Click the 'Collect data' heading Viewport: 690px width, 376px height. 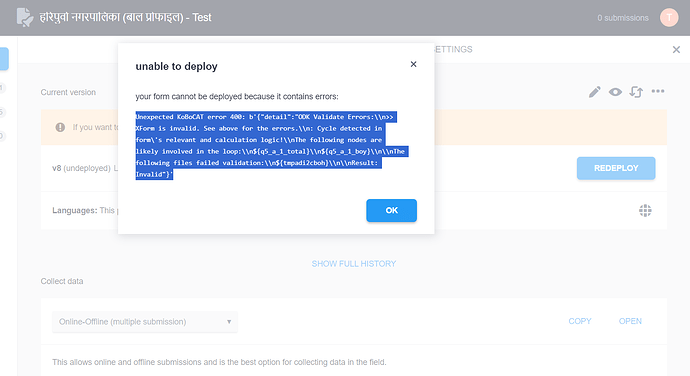(x=62, y=281)
